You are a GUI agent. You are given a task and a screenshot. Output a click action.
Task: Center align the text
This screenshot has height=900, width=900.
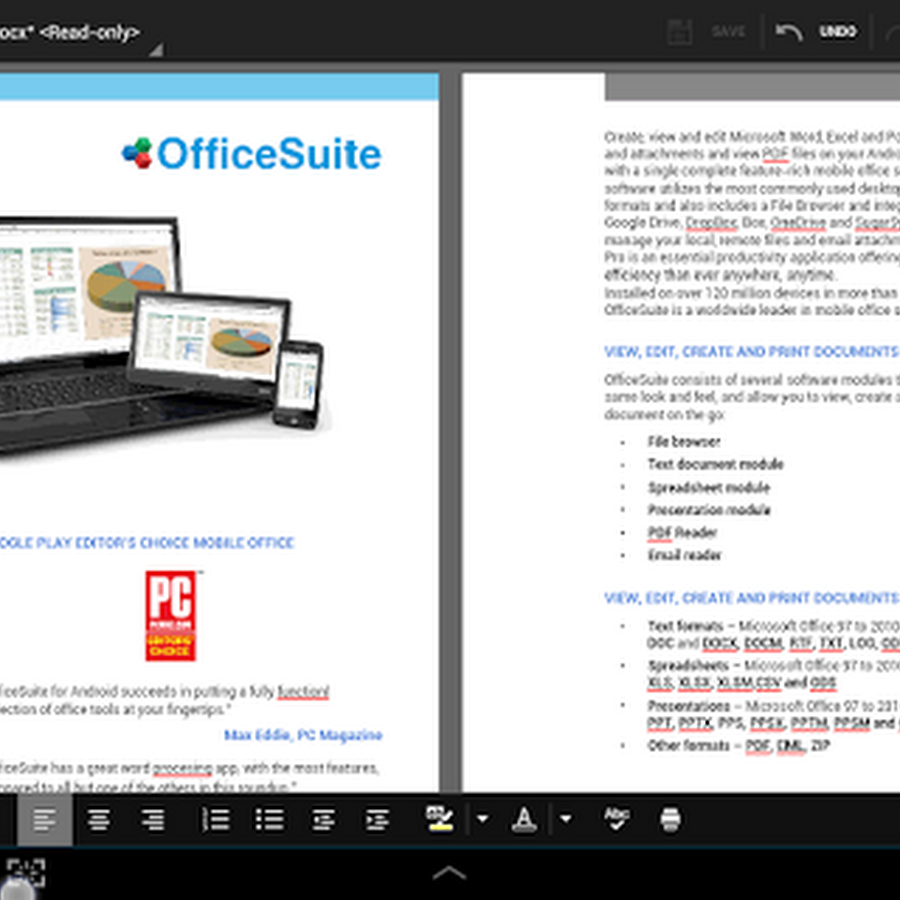[99, 820]
